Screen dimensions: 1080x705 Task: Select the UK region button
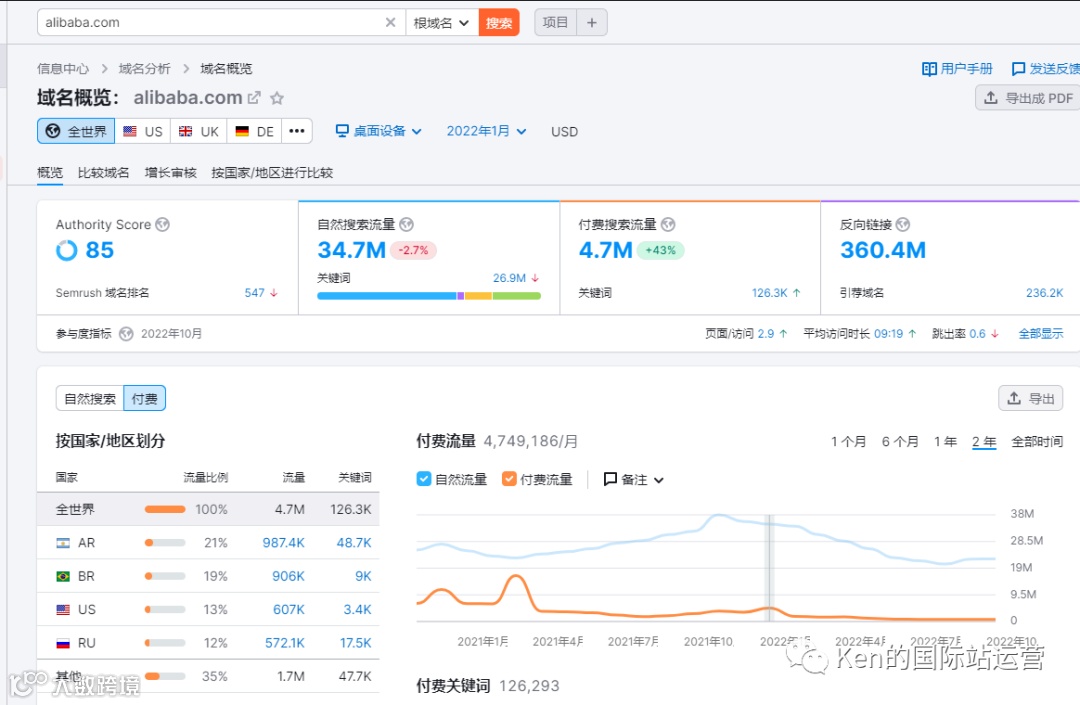(x=198, y=131)
